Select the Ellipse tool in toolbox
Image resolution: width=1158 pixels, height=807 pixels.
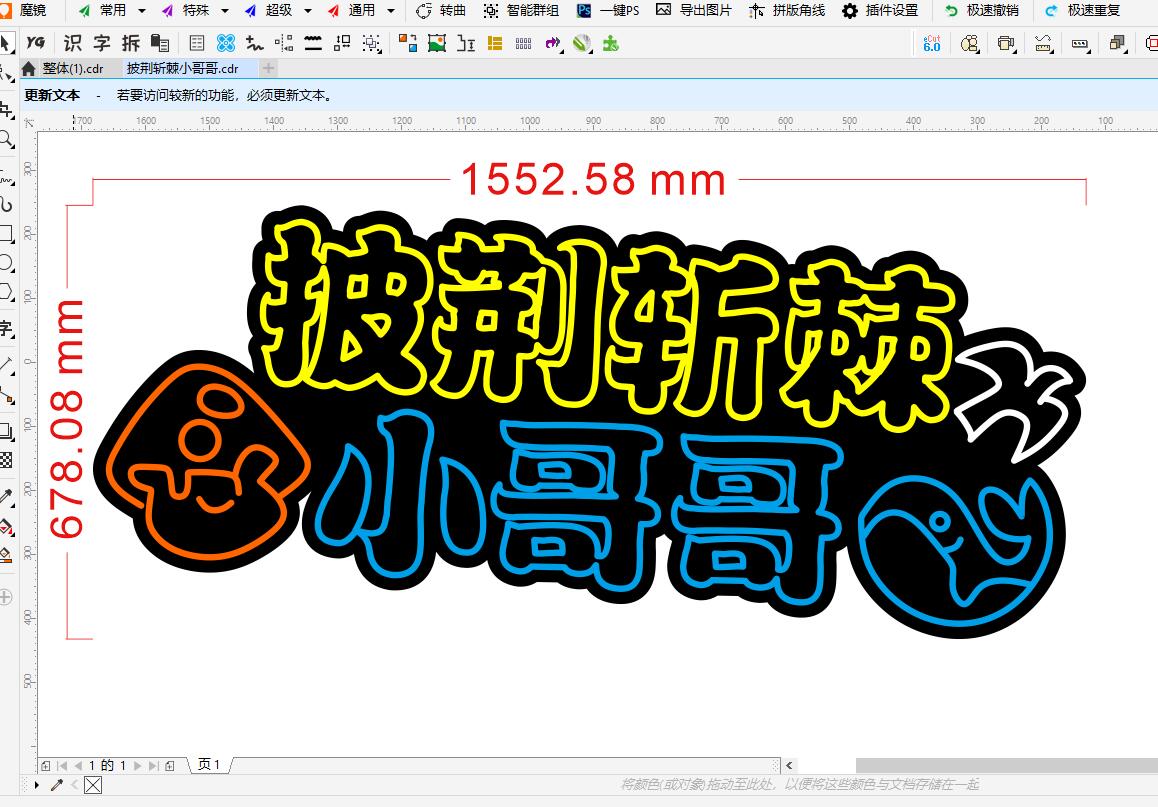[6, 262]
